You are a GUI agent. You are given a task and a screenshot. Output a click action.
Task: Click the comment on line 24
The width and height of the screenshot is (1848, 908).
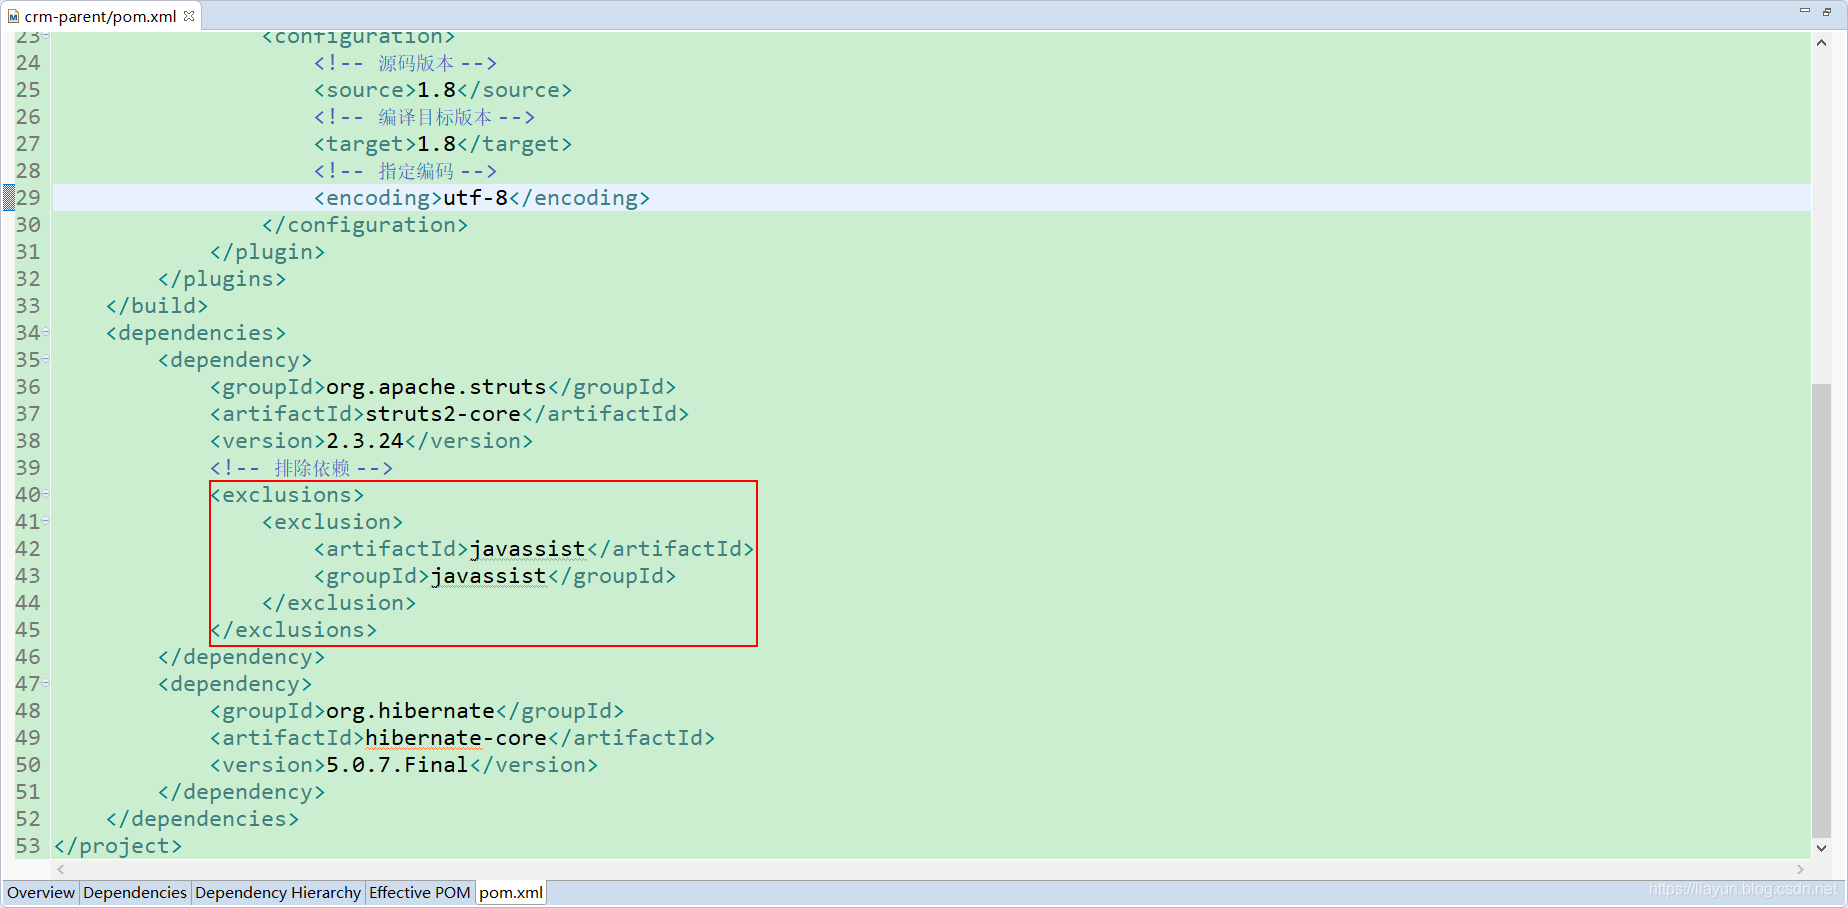coord(405,63)
